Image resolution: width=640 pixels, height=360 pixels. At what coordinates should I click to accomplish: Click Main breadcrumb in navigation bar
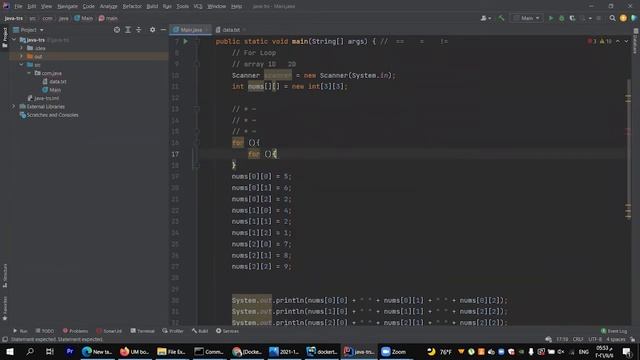[x=84, y=18]
